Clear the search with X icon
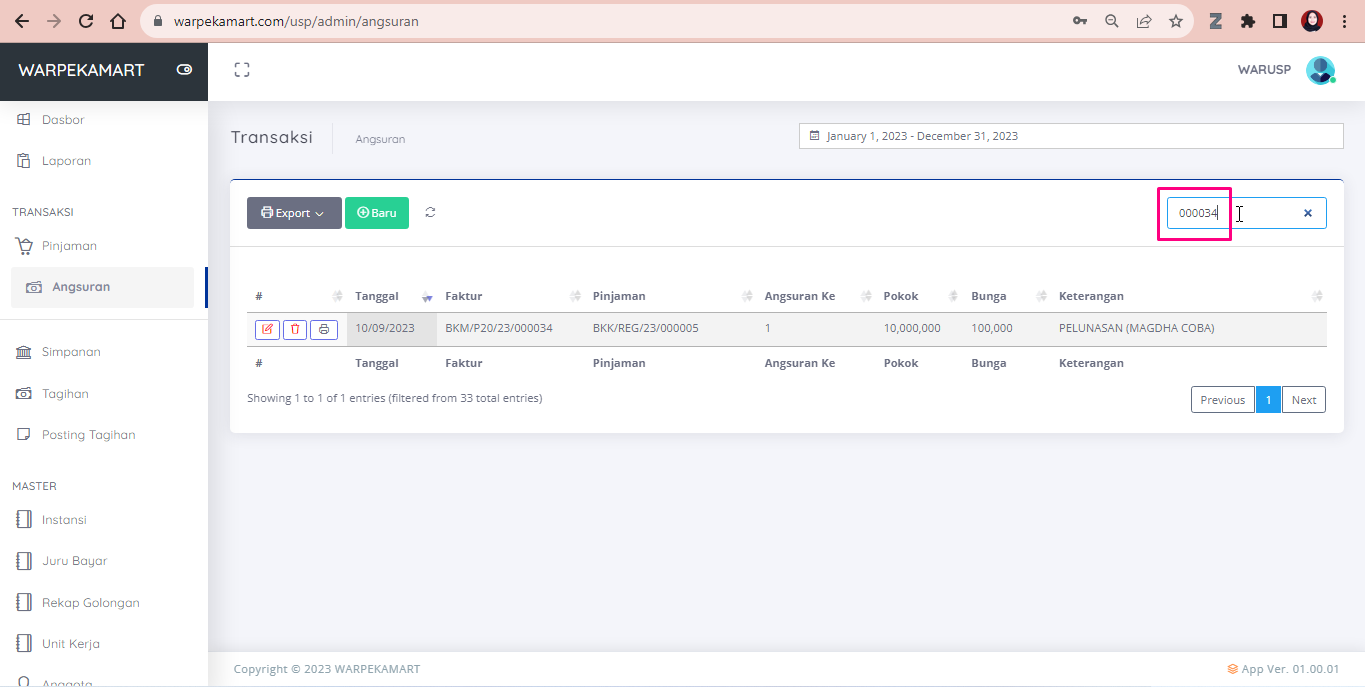Viewport: 1365px width, 687px height. [x=1307, y=213]
